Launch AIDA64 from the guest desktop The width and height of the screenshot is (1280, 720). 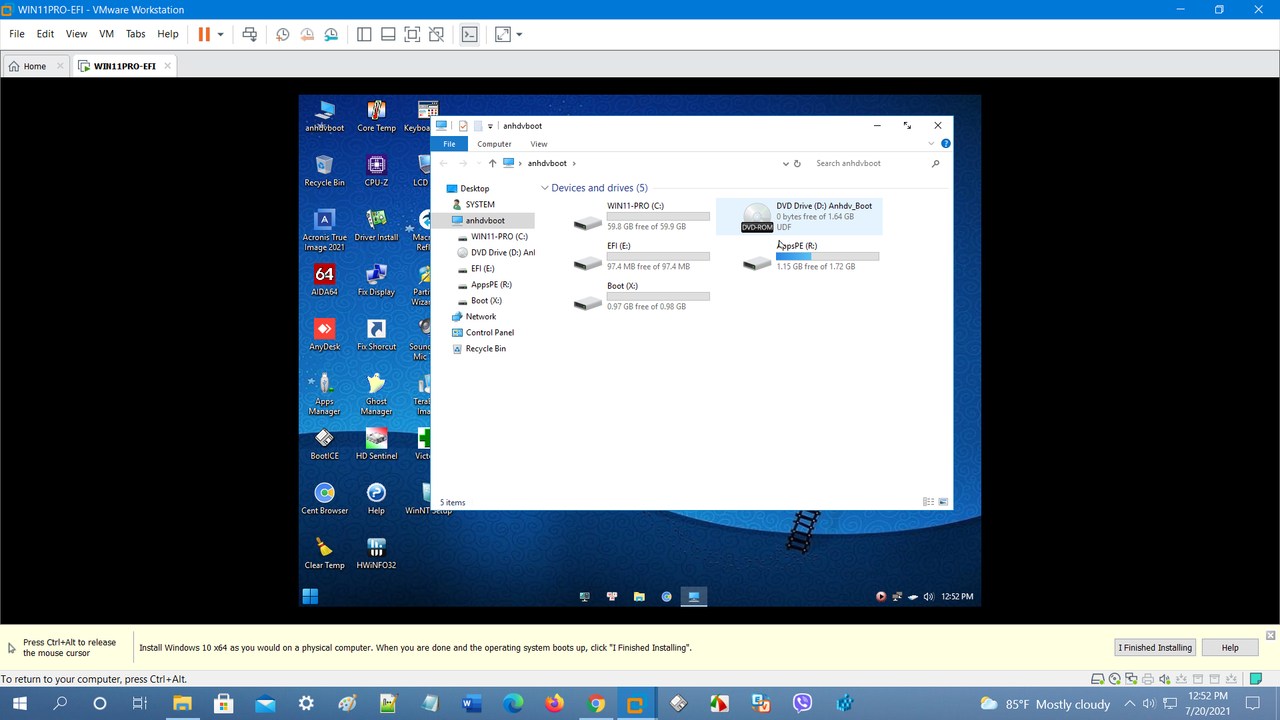click(x=324, y=280)
